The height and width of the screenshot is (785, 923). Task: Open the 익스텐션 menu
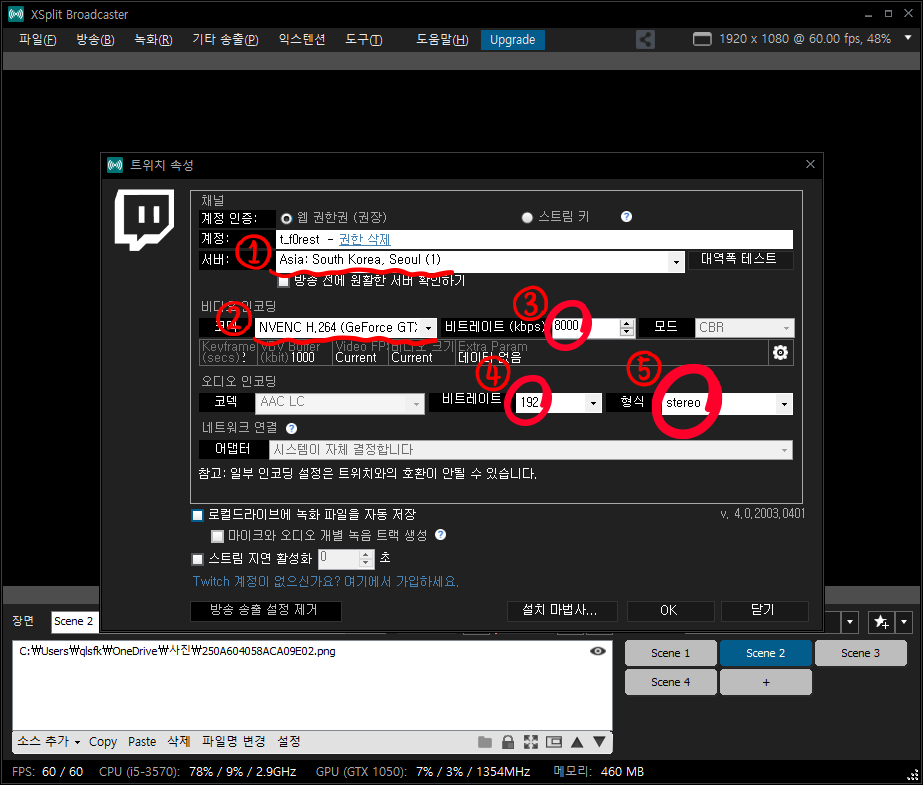(302, 39)
